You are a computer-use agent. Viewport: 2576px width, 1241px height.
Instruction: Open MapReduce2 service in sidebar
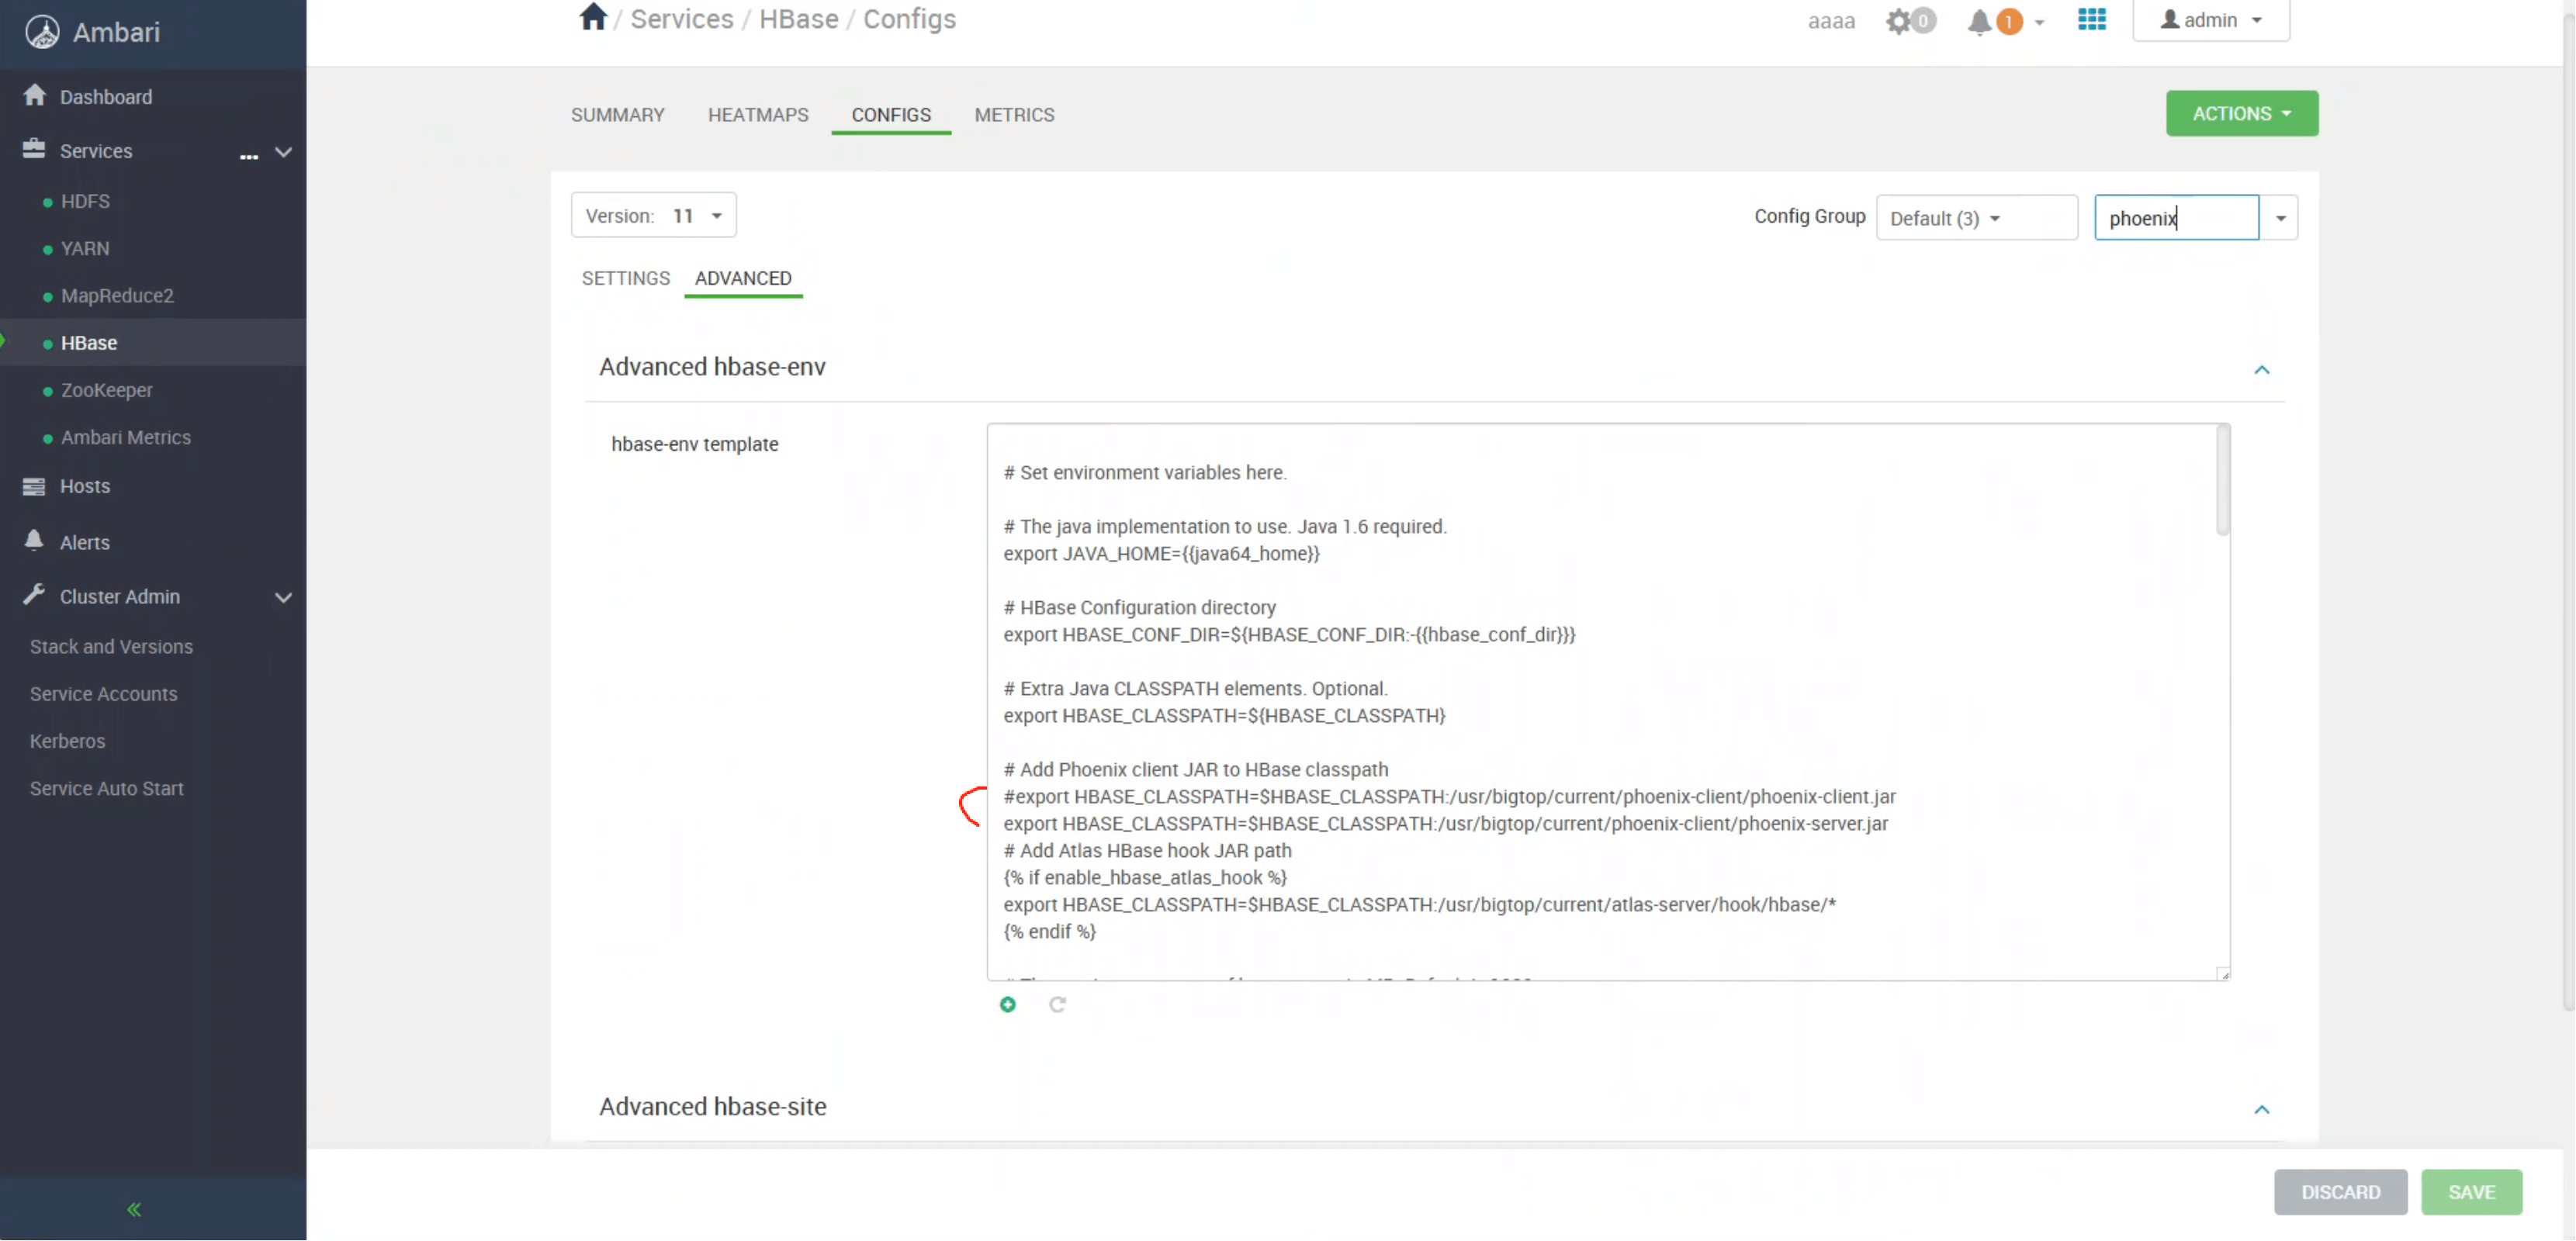click(x=117, y=296)
